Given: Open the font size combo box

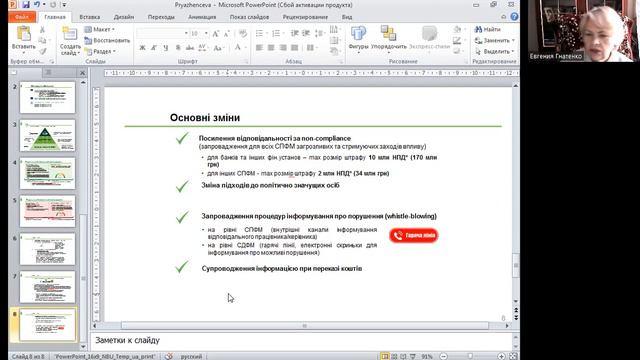Looking at the screenshot, I should tap(199, 33).
